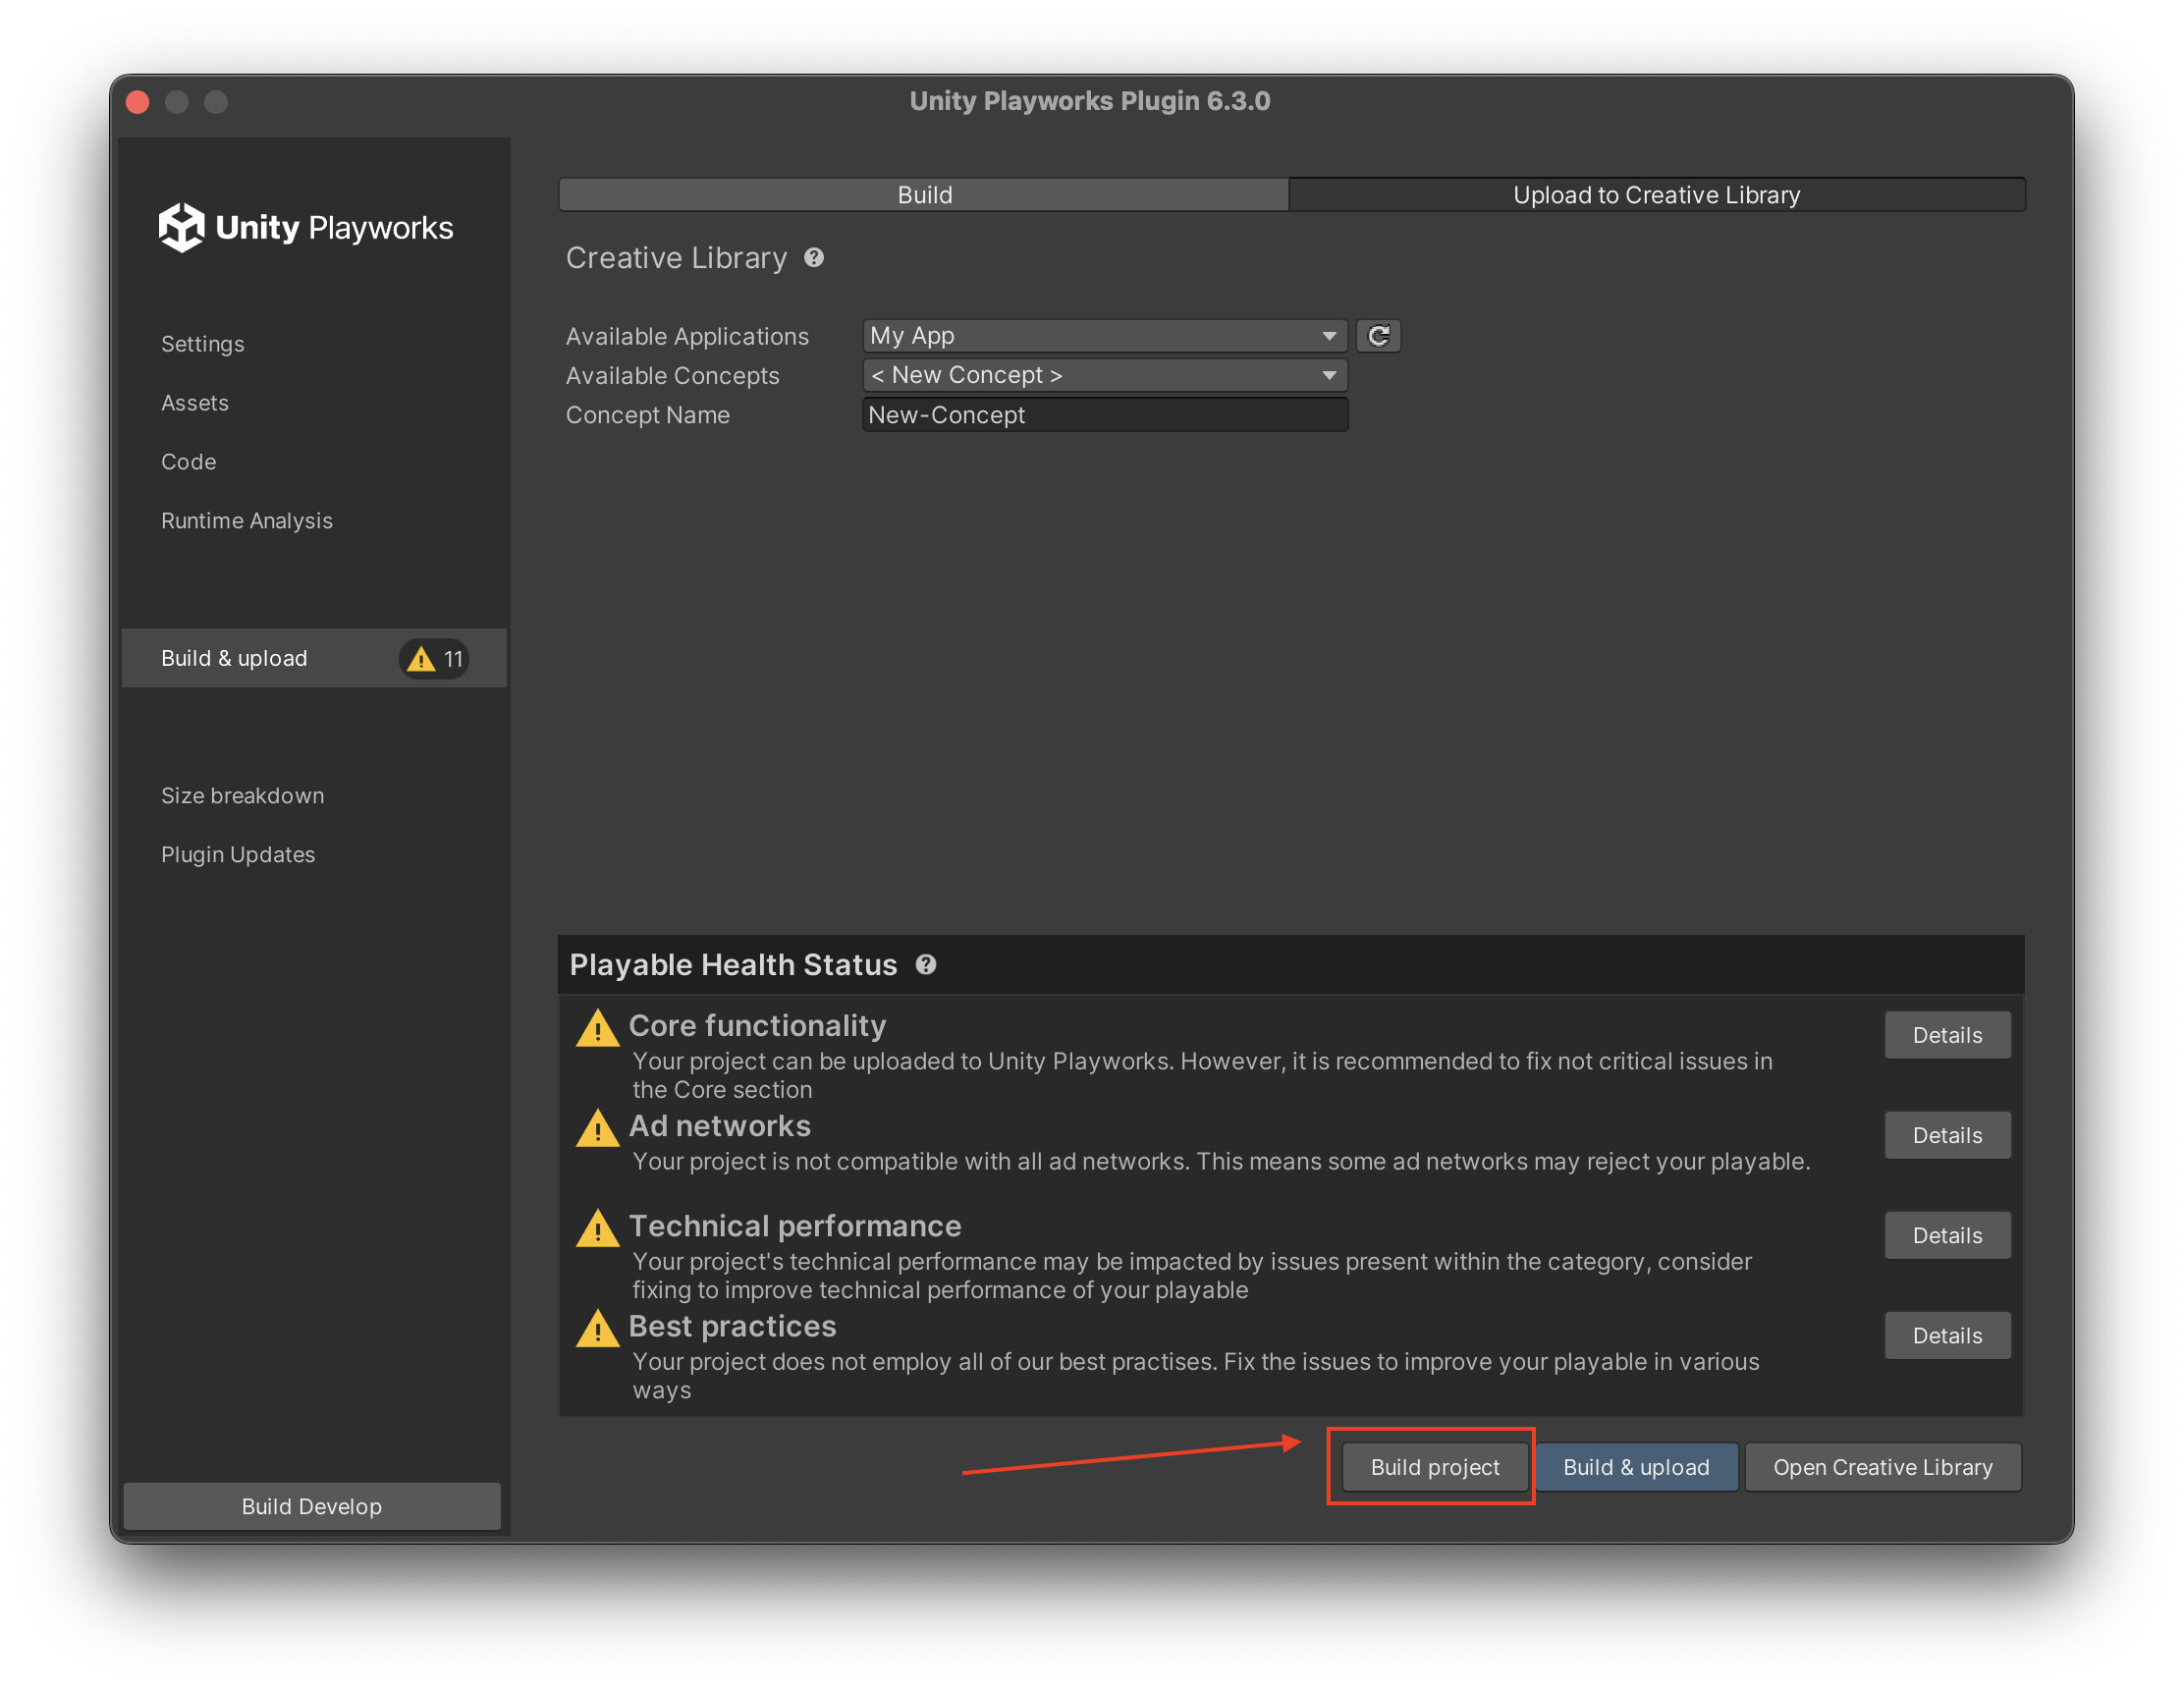
Task: Open Details for Ad networks
Action: [1947, 1135]
